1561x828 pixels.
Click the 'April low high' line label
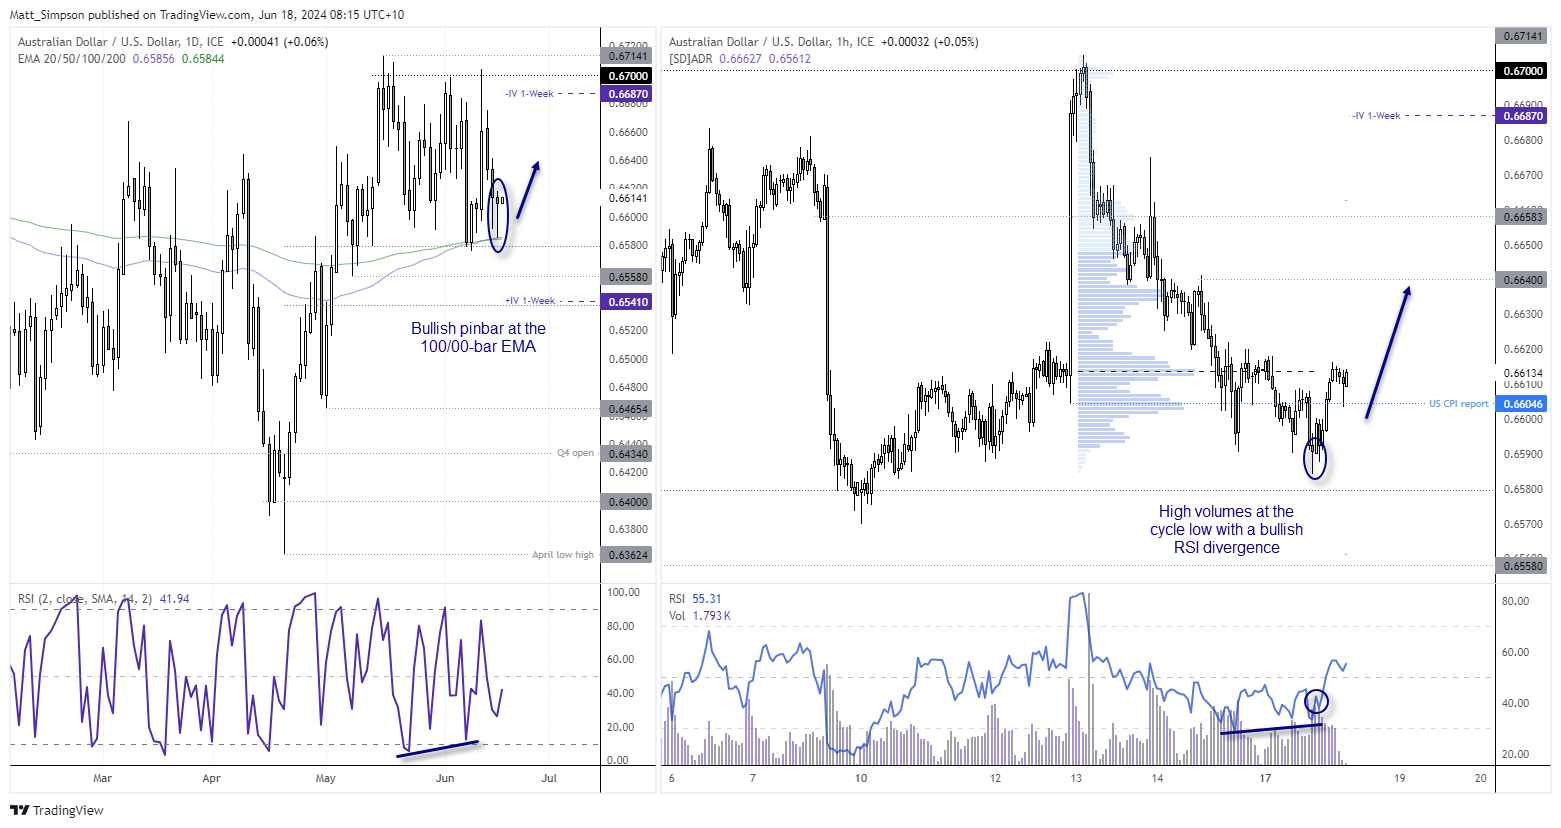click(x=563, y=555)
